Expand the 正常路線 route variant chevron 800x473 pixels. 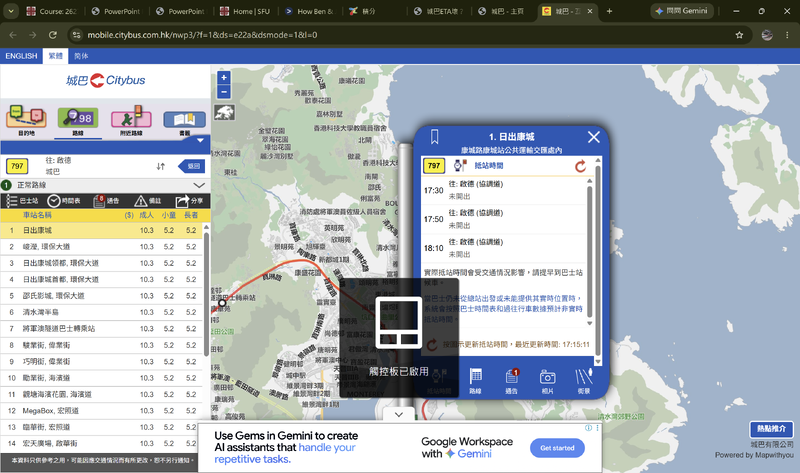[x=199, y=185]
